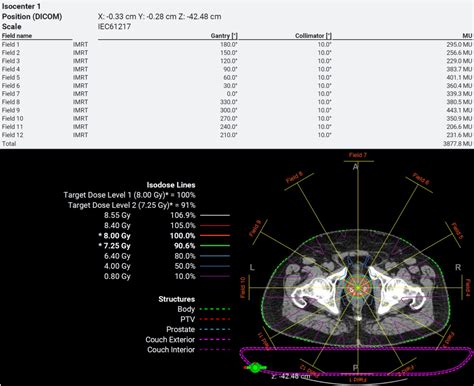Click the 50.0% dark blue isodose swatch
The image size is (474, 386).
(215, 266)
